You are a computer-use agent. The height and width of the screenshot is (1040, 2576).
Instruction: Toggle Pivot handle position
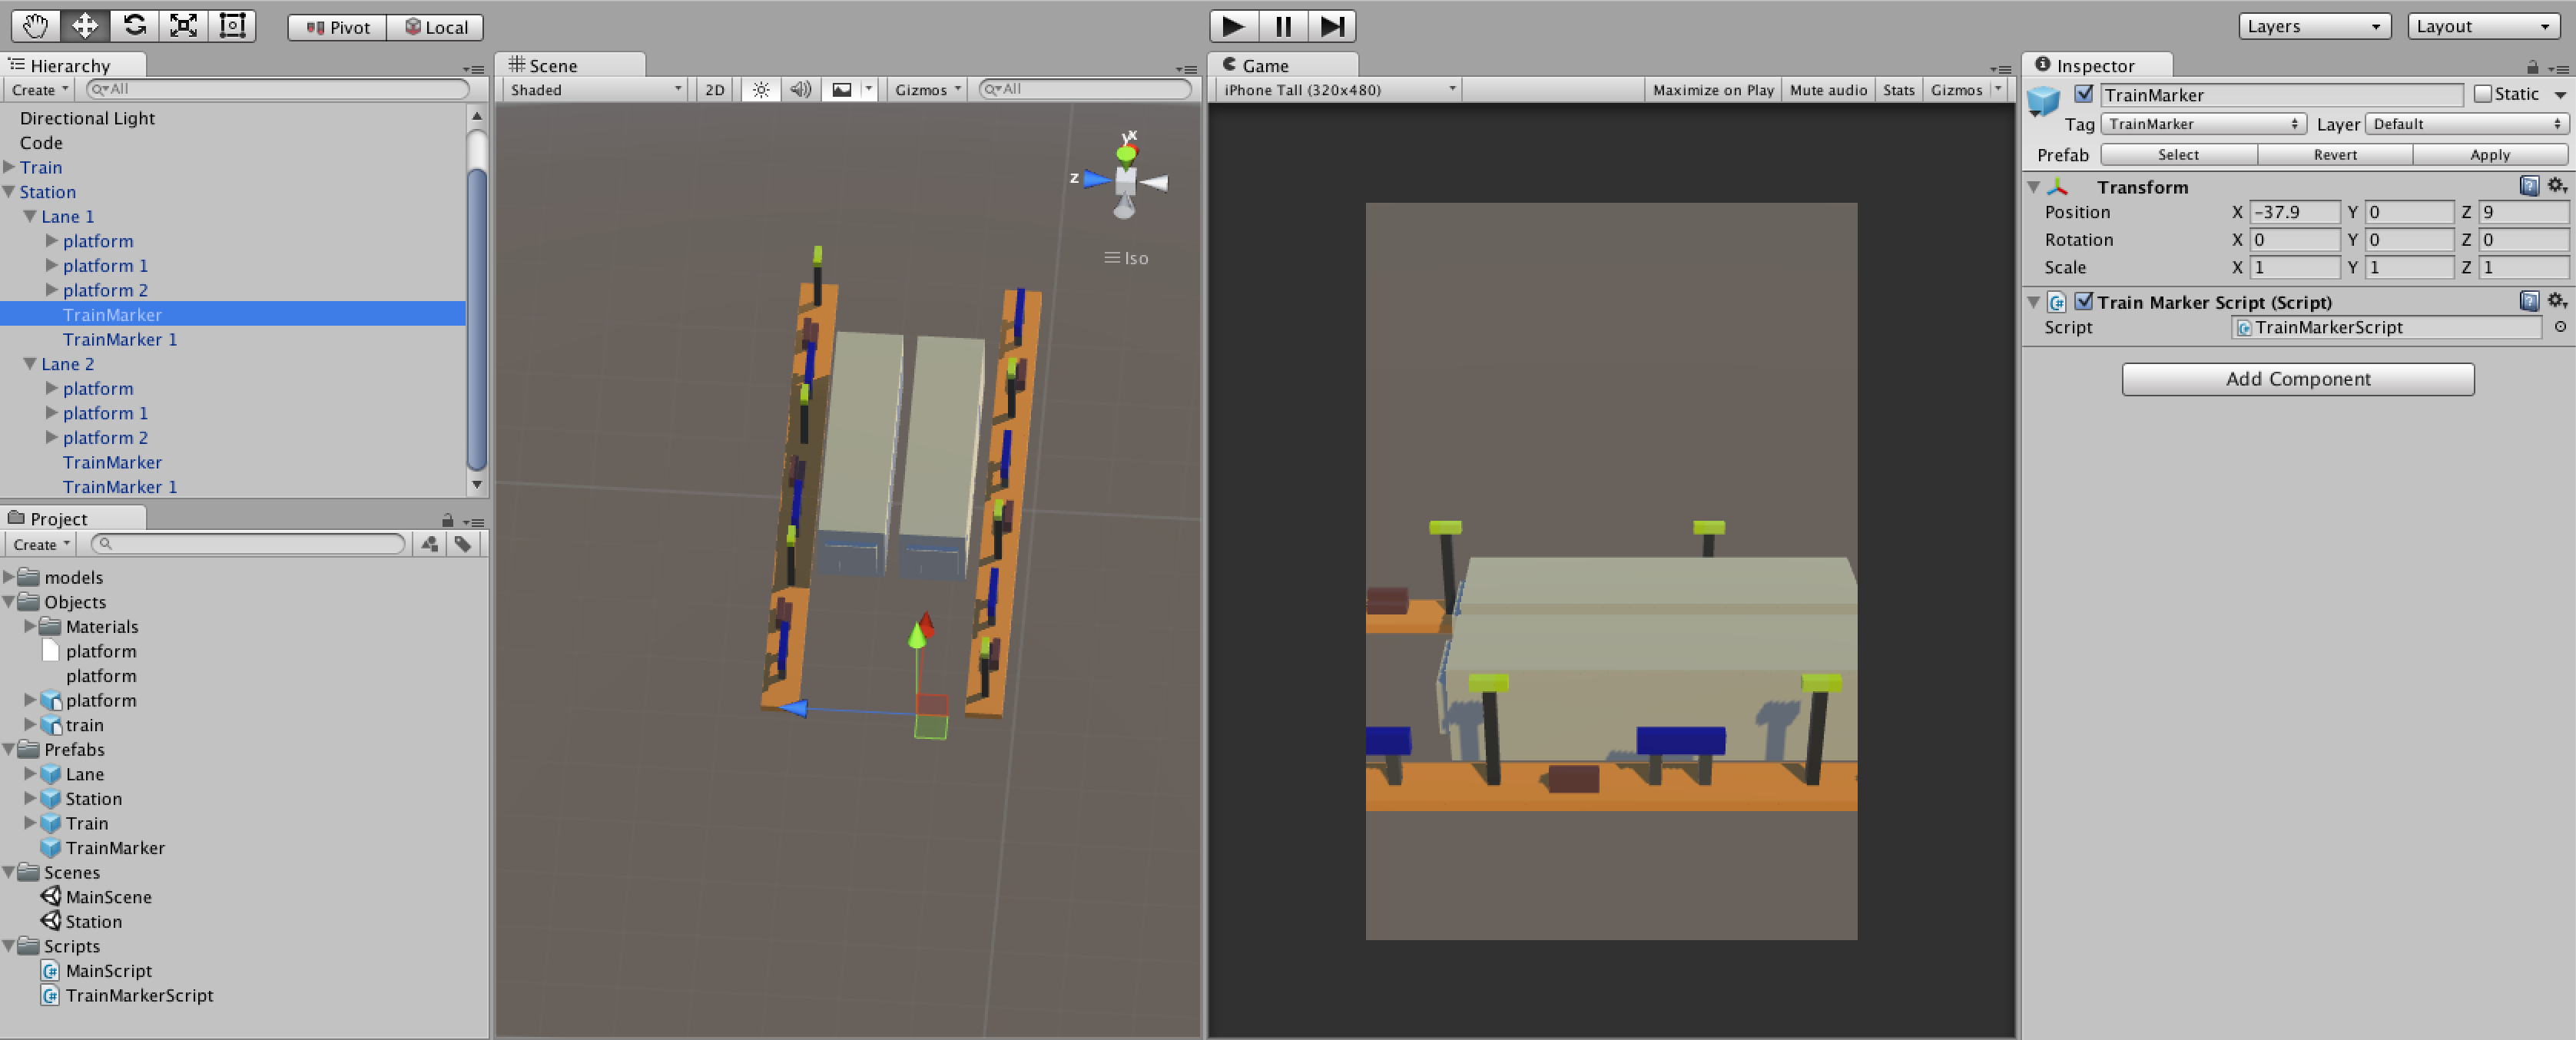338,27
